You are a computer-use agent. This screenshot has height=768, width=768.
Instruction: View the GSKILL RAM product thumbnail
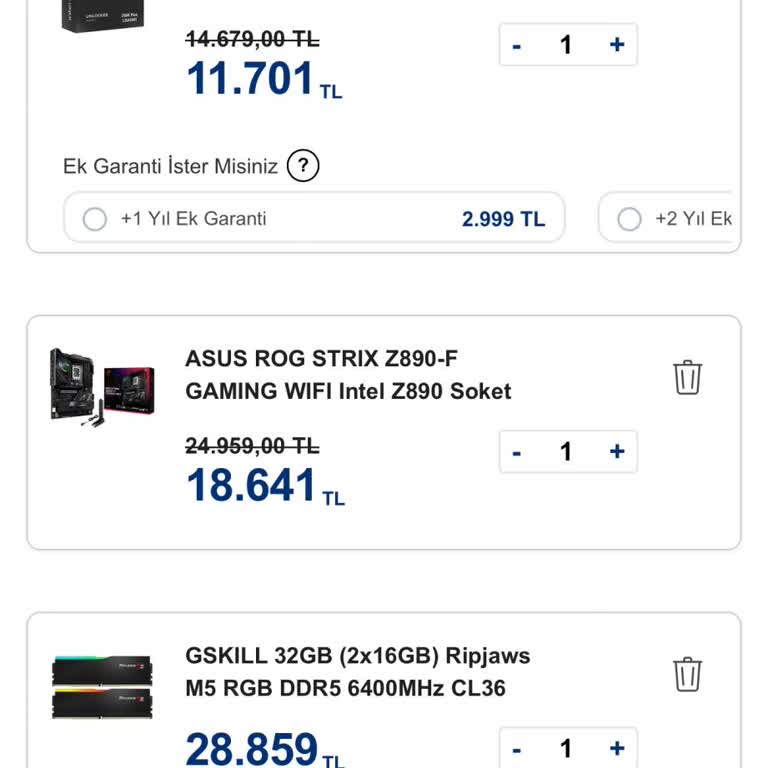point(102,687)
